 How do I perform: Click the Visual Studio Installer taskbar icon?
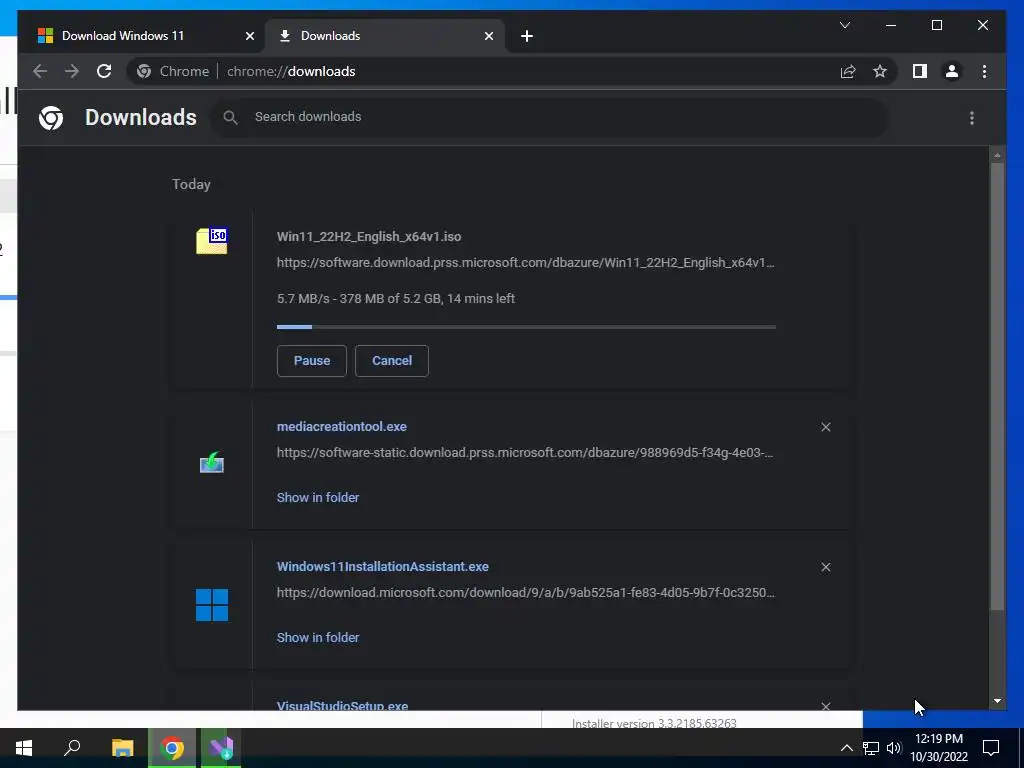pos(221,748)
